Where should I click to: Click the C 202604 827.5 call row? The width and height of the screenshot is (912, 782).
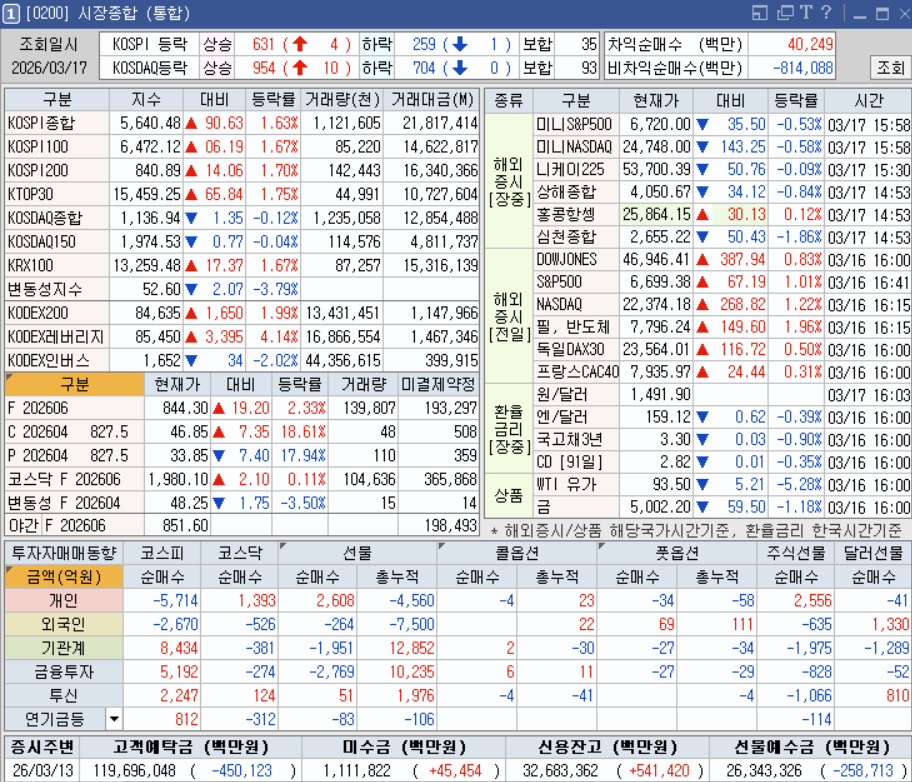242,432
